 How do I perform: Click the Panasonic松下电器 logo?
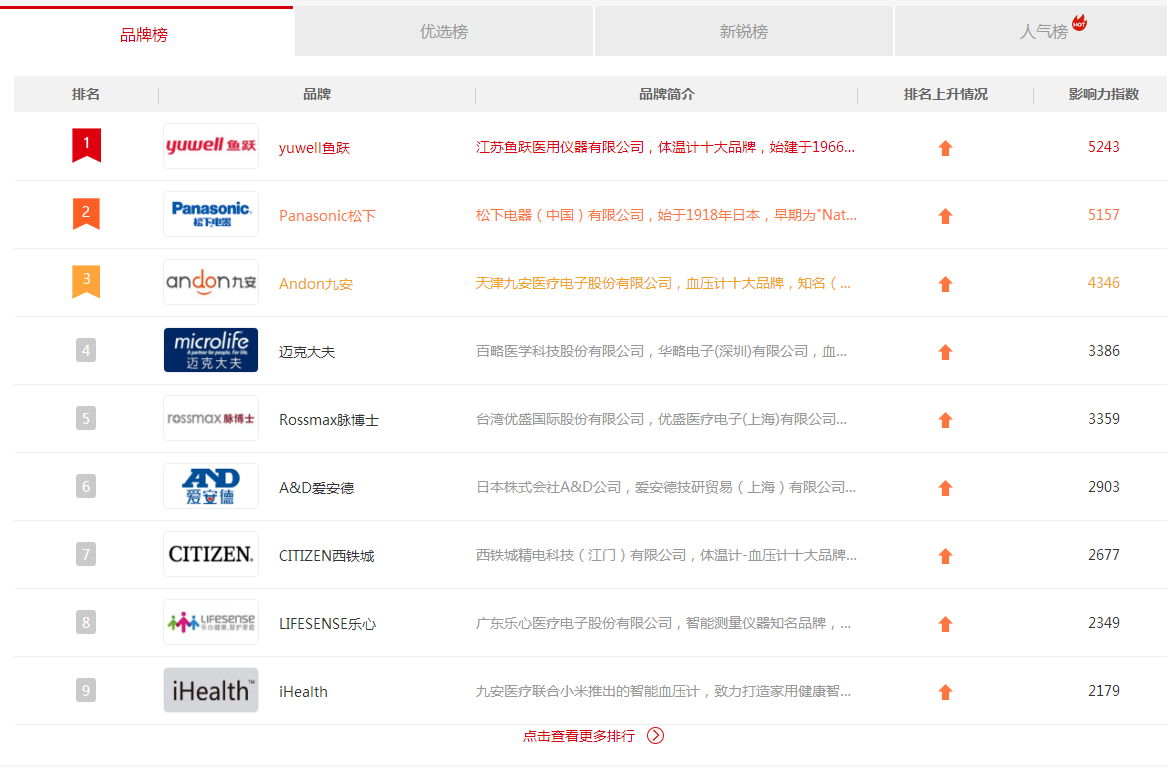(211, 214)
